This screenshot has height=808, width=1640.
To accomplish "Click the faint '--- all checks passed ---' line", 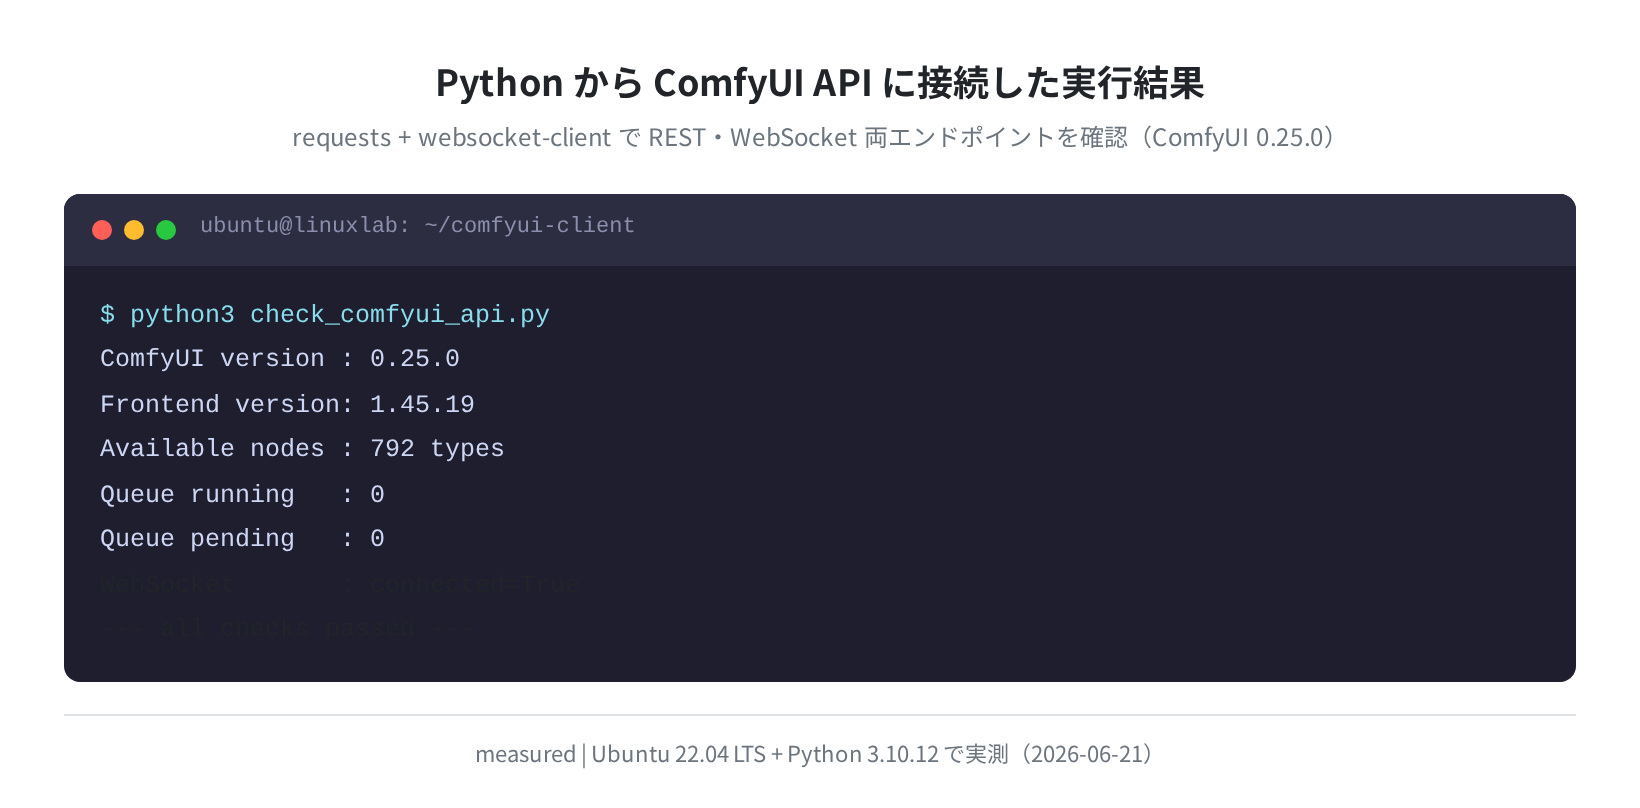I will (x=287, y=629).
